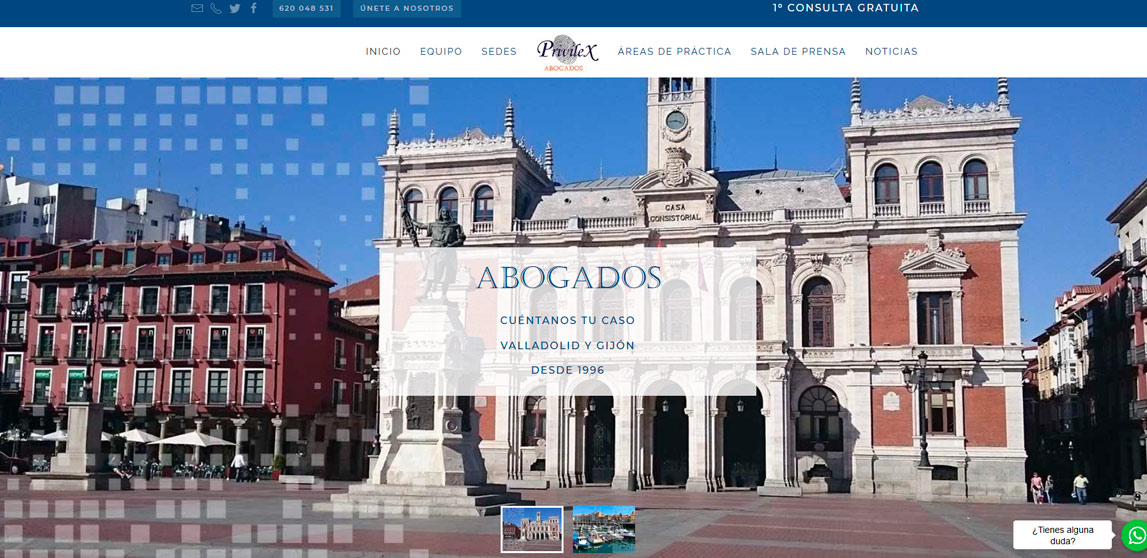Click the CUÉNTANOS TU CASO text
The width and height of the screenshot is (1147, 558).
[x=568, y=320]
